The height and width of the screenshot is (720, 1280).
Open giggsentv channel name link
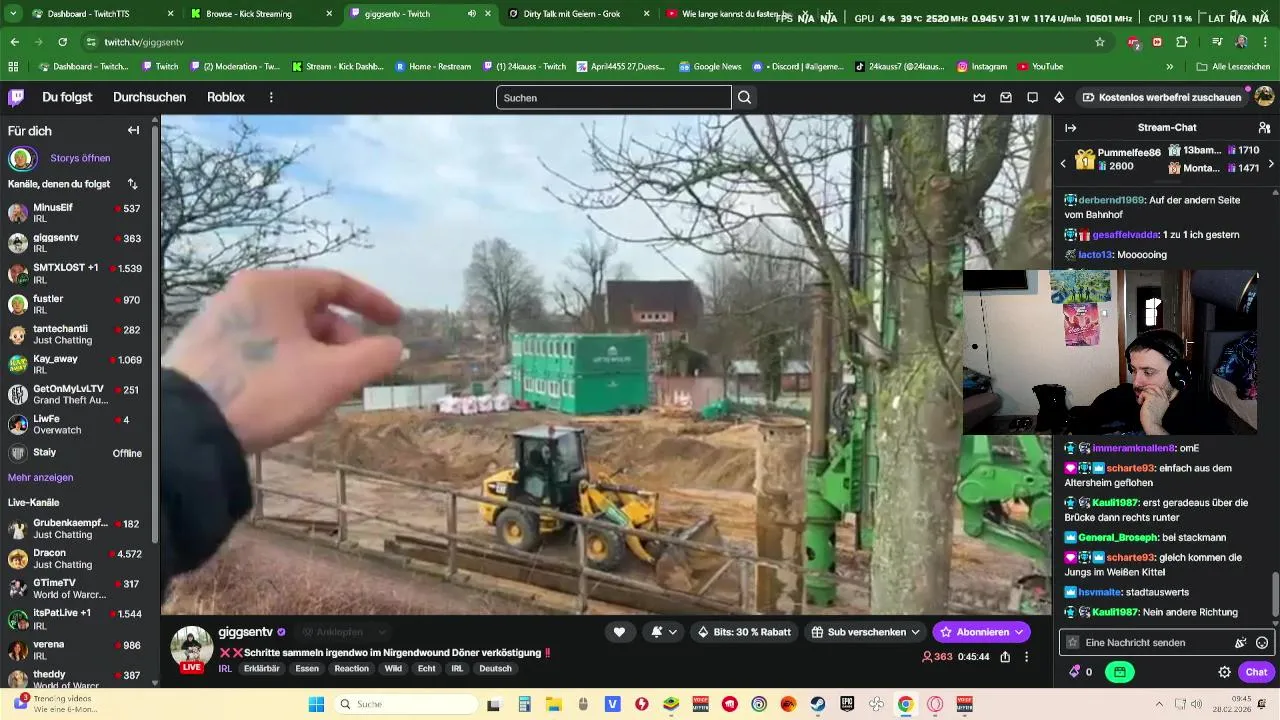(245, 632)
